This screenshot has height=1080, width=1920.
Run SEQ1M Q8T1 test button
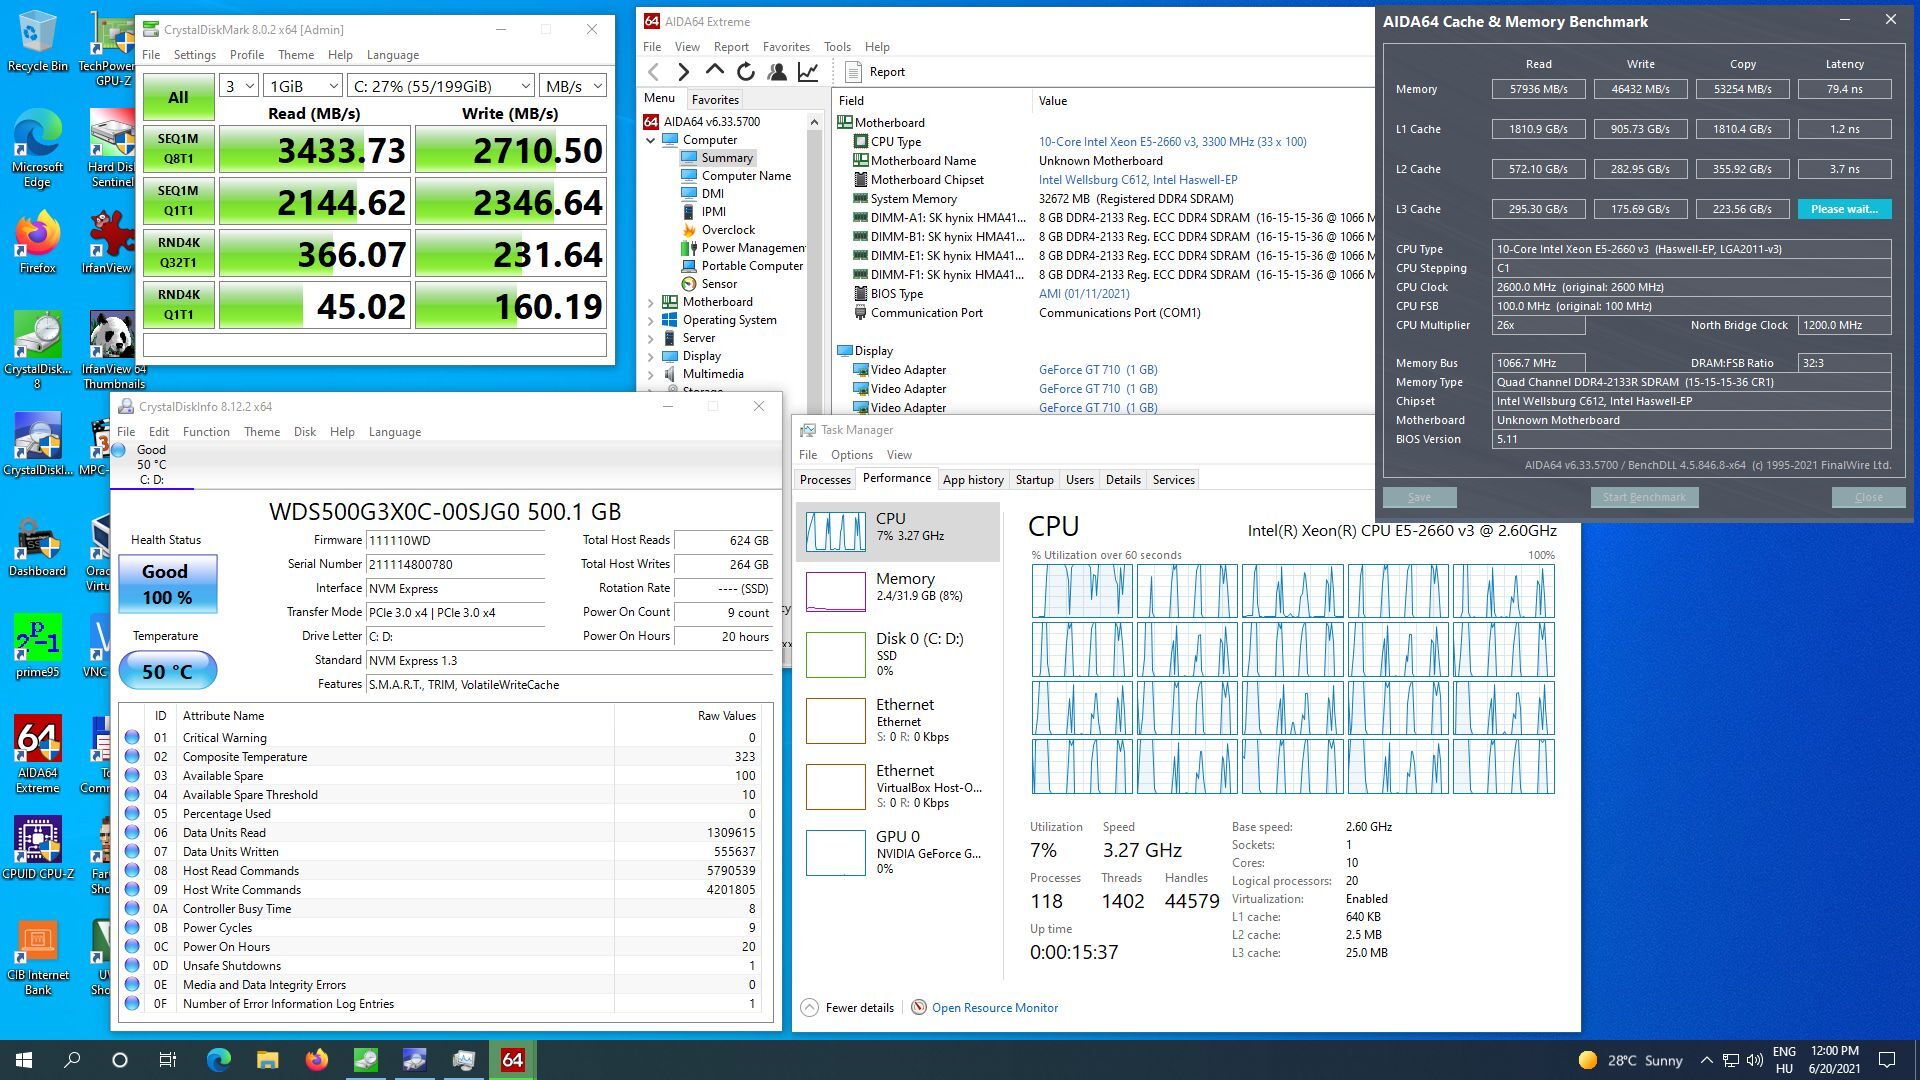[x=178, y=149]
